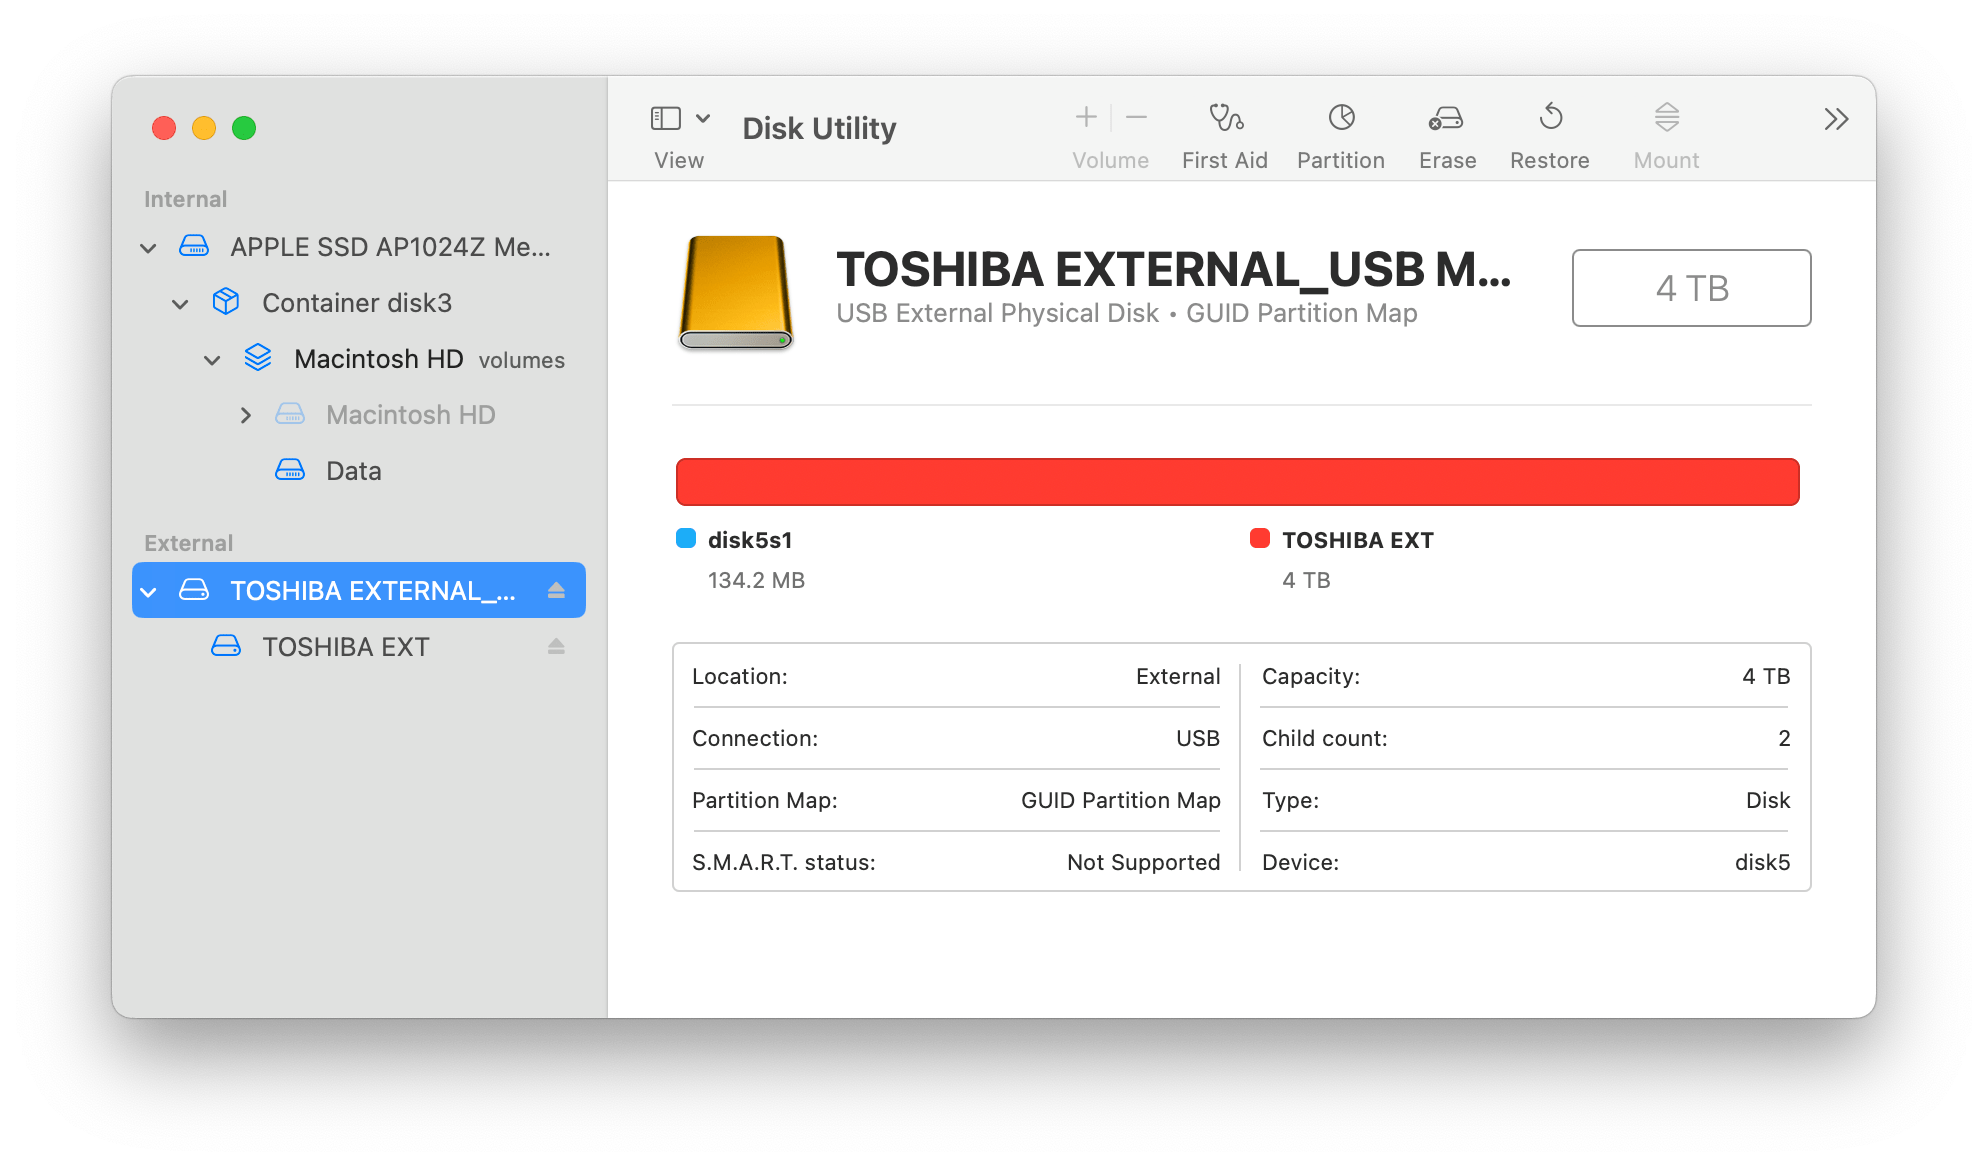
Task: Click the Partition label in toolbar
Action: click(1341, 160)
